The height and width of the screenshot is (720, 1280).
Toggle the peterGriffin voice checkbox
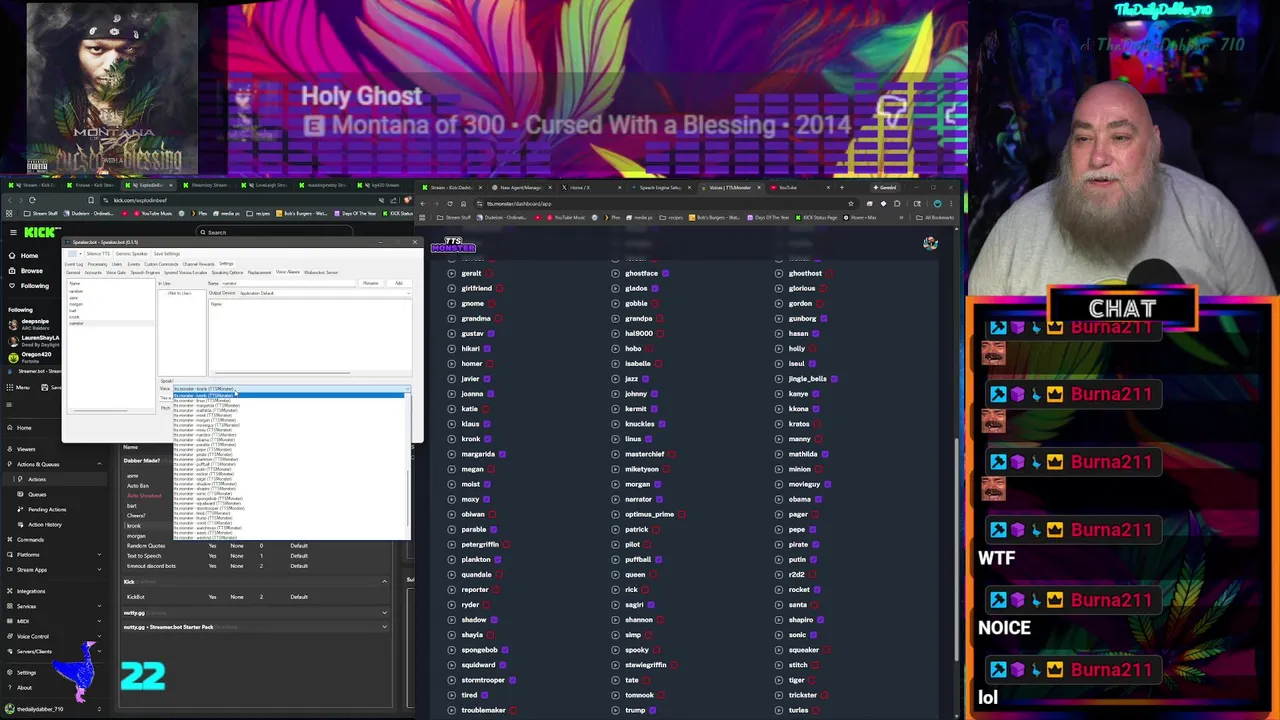(508, 545)
